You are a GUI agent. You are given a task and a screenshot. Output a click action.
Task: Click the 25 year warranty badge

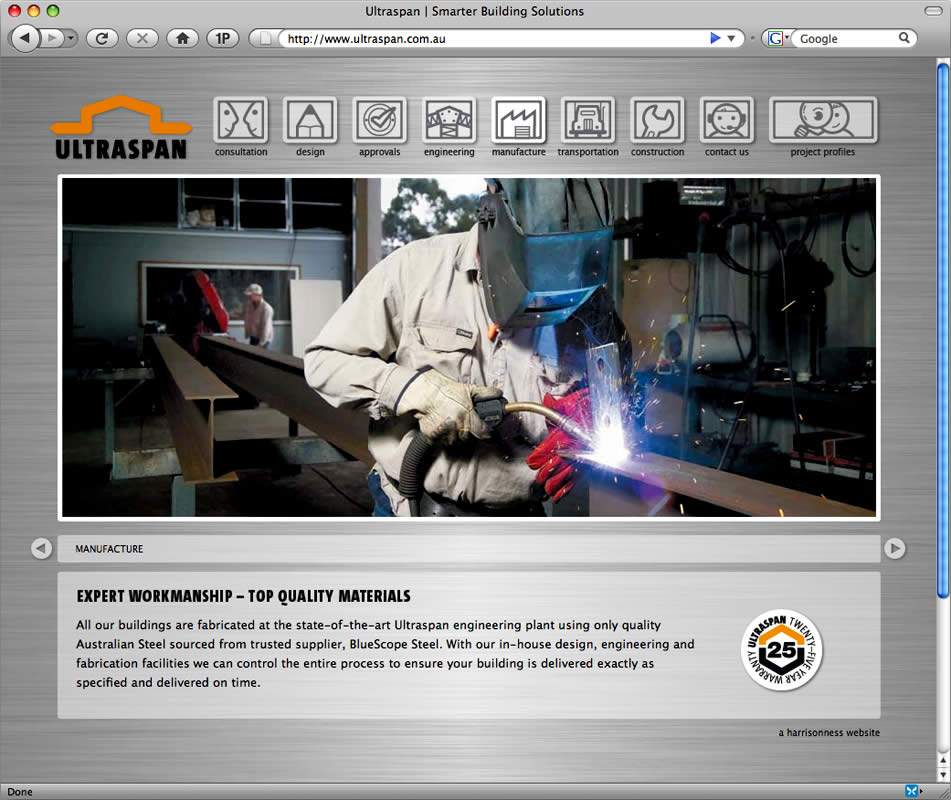coord(782,650)
